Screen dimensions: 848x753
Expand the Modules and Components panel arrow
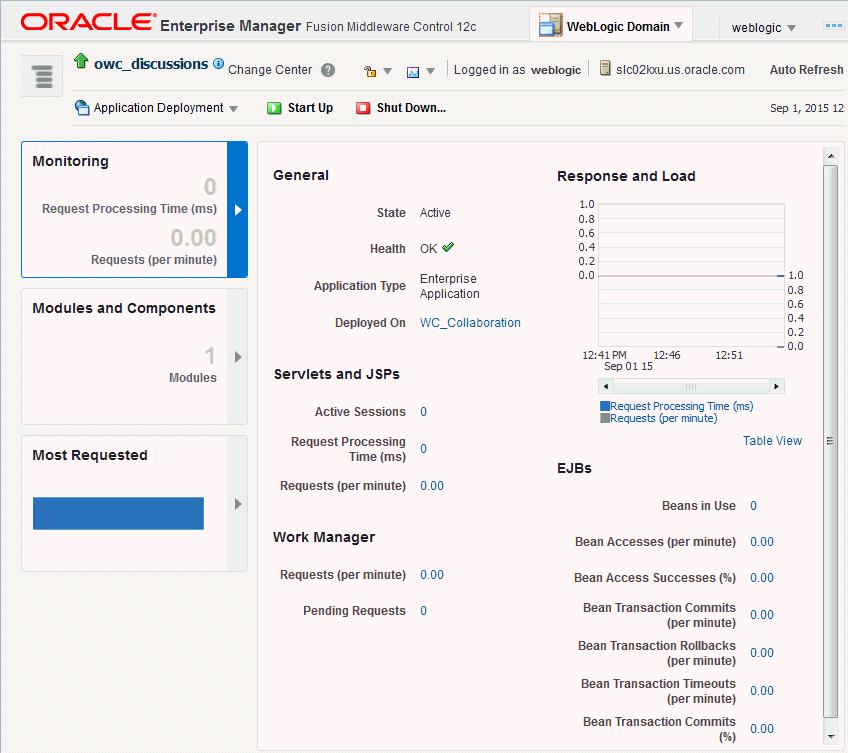pyautogui.click(x=237, y=357)
